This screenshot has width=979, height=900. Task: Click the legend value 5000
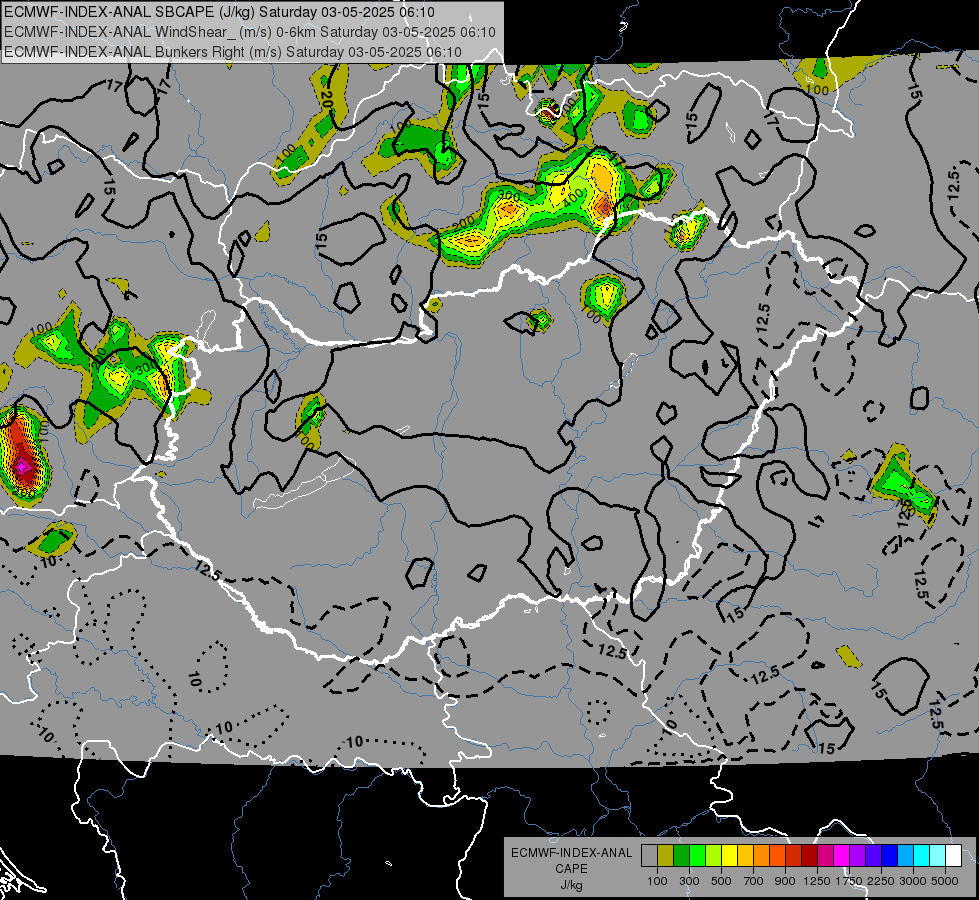(x=945, y=881)
